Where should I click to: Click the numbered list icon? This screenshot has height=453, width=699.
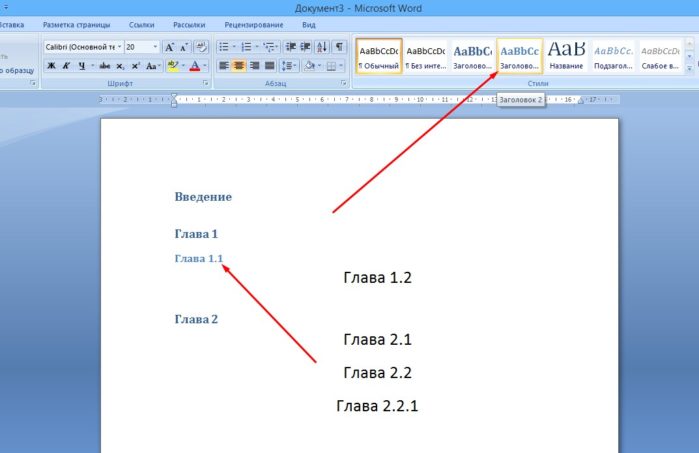[246, 47]
